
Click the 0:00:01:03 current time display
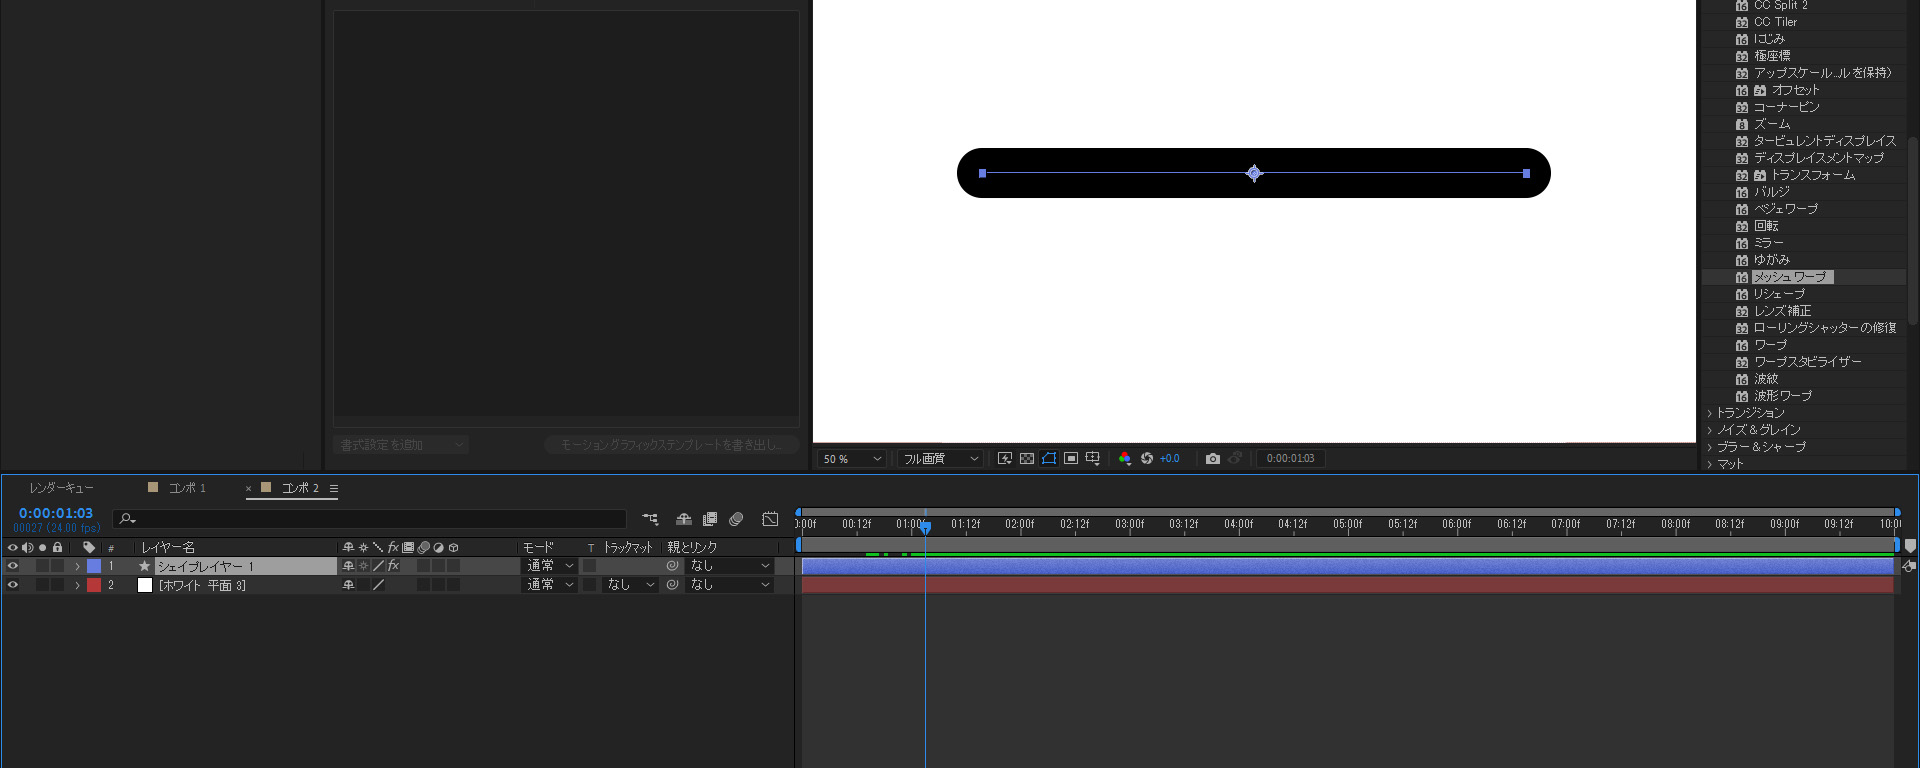coord(56,513)
